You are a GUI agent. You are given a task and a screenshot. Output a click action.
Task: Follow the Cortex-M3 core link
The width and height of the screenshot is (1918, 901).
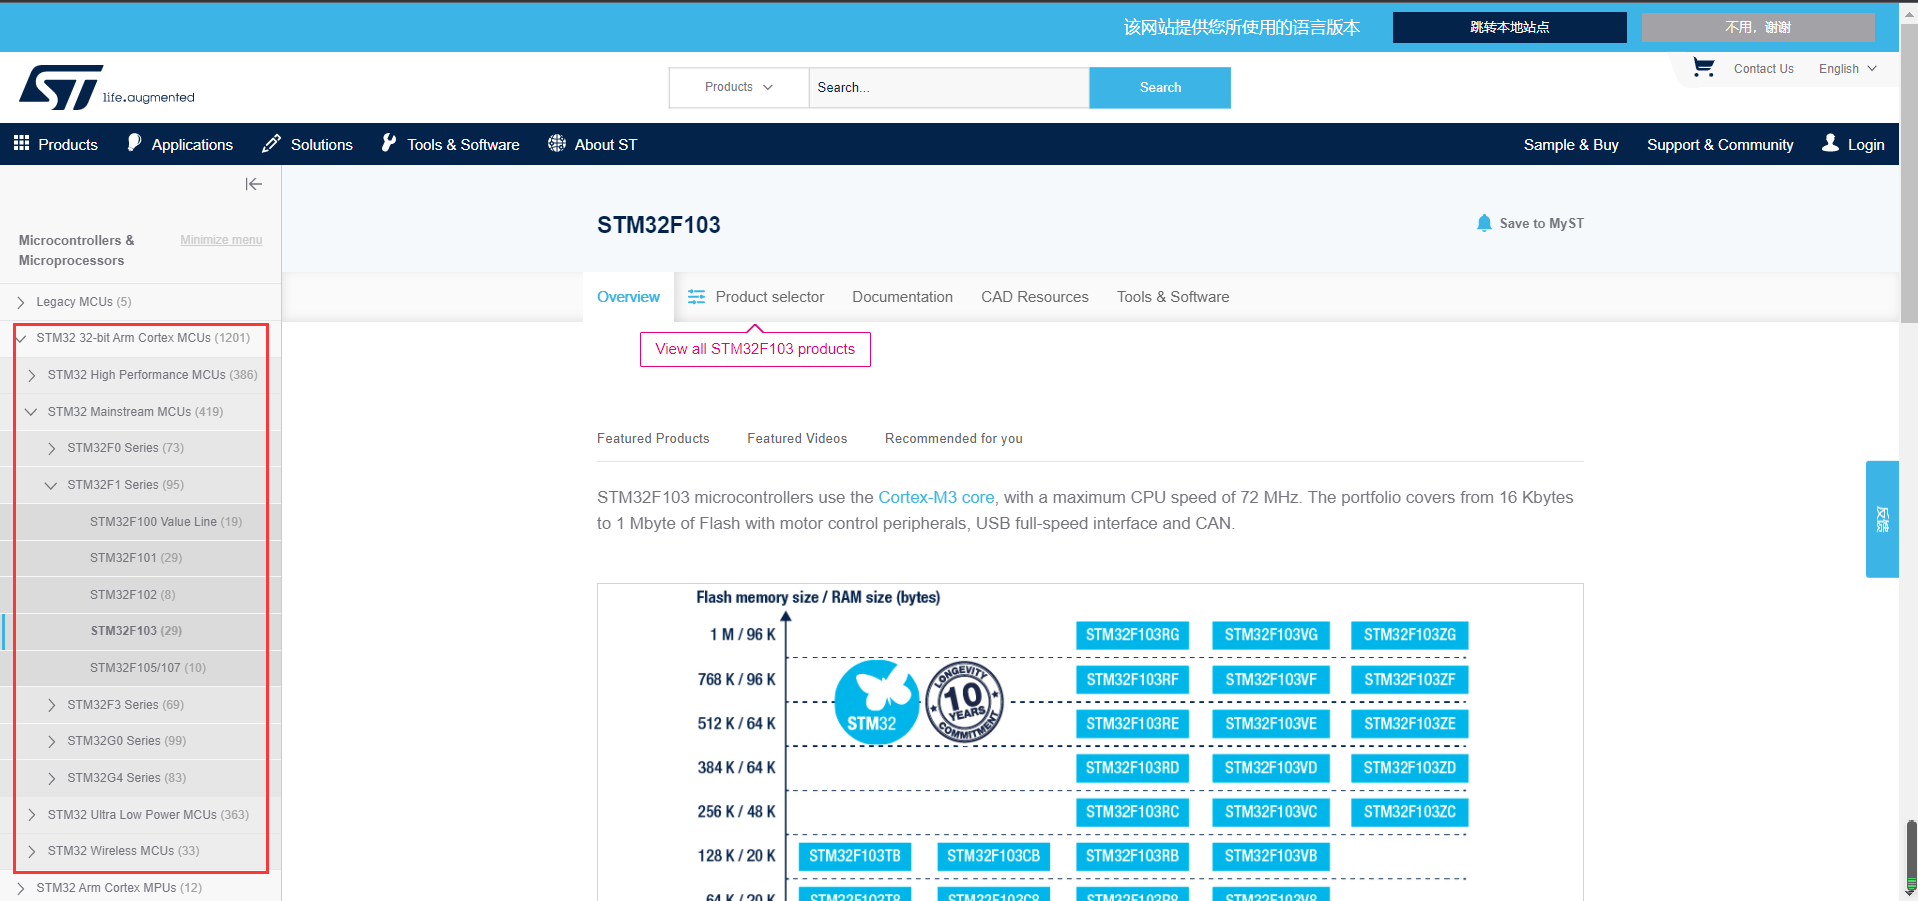[936, 497]
